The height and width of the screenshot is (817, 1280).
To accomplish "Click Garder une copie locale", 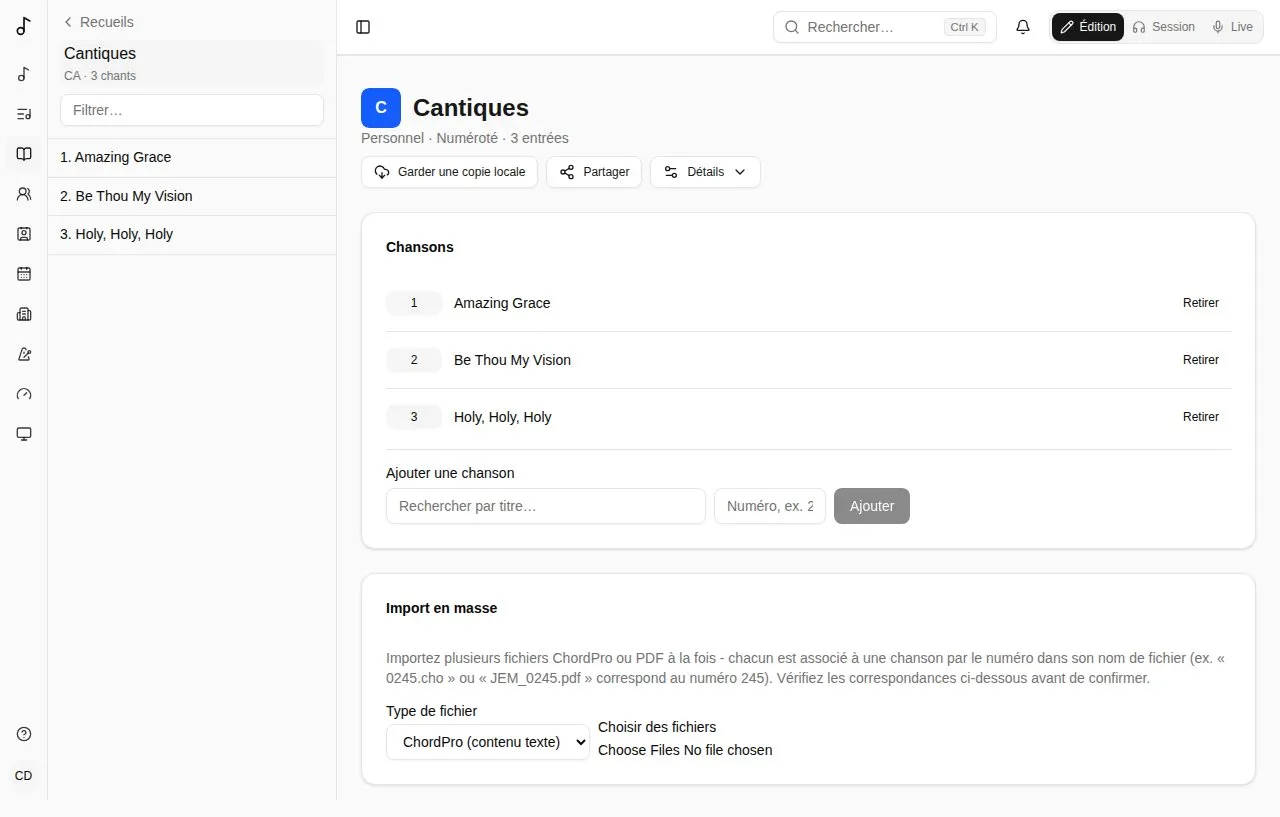I will pyautogui.click(x=450, y=172).
